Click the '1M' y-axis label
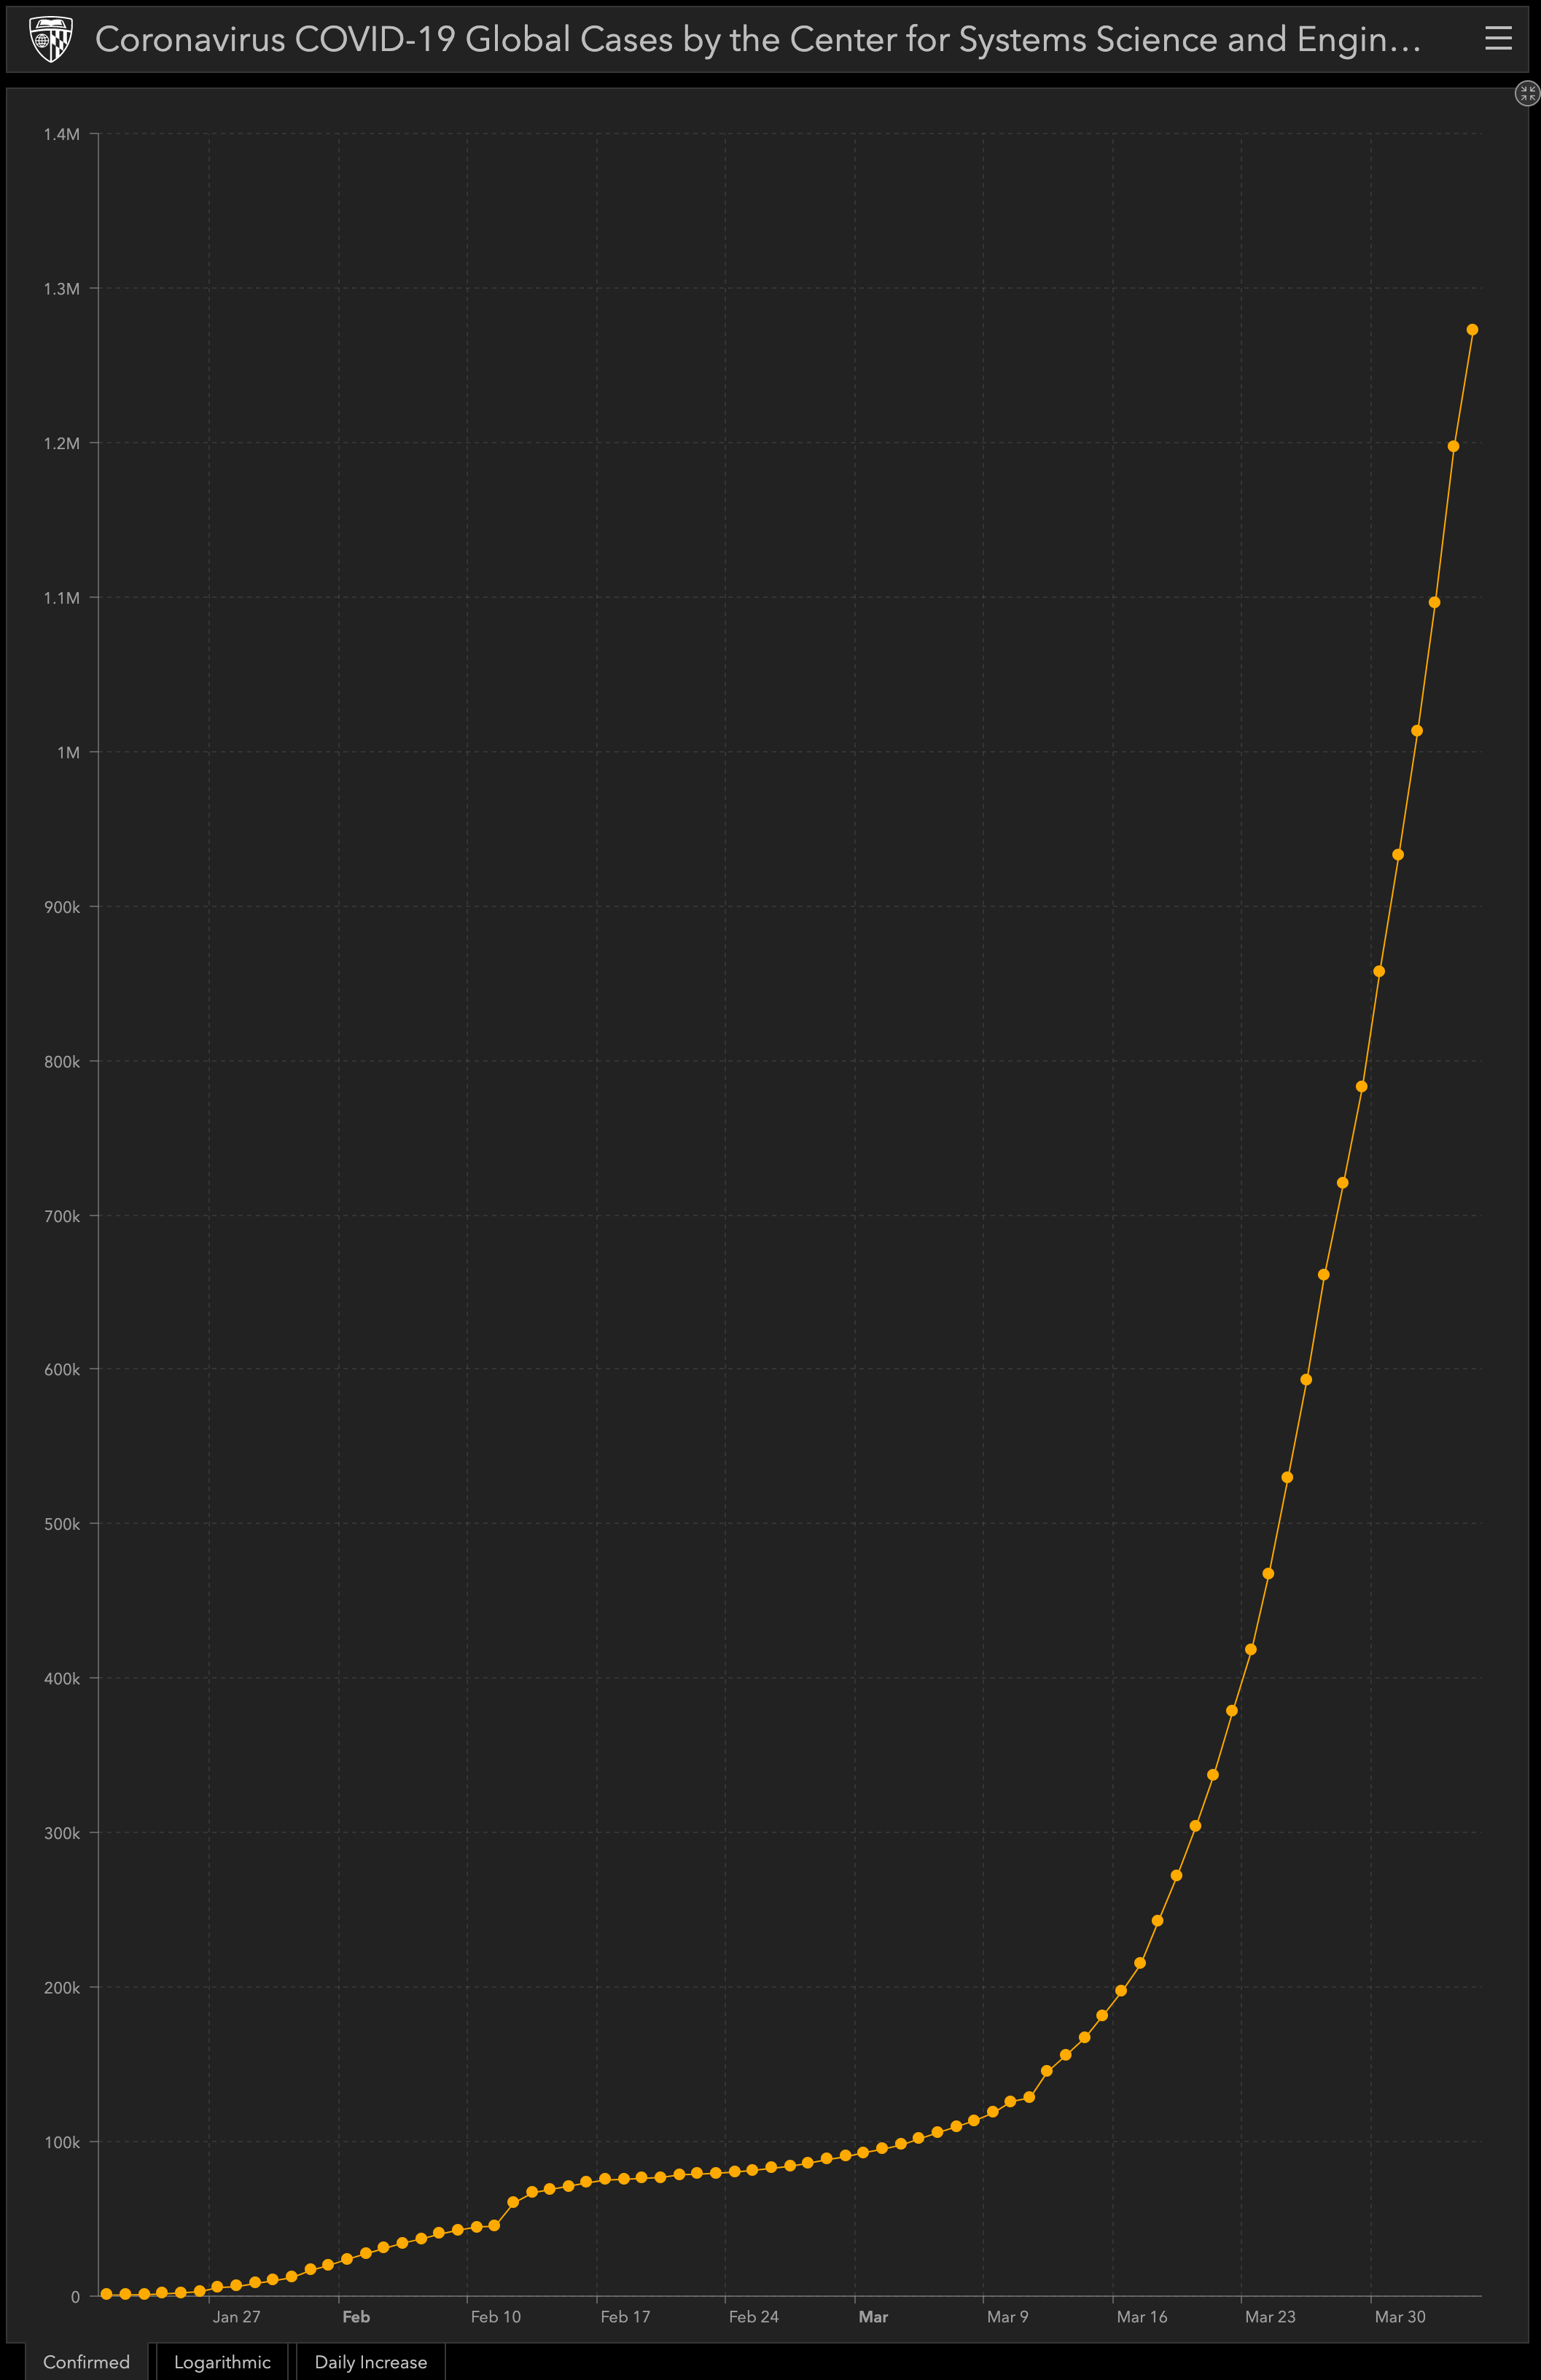 (x=68, y=752)
